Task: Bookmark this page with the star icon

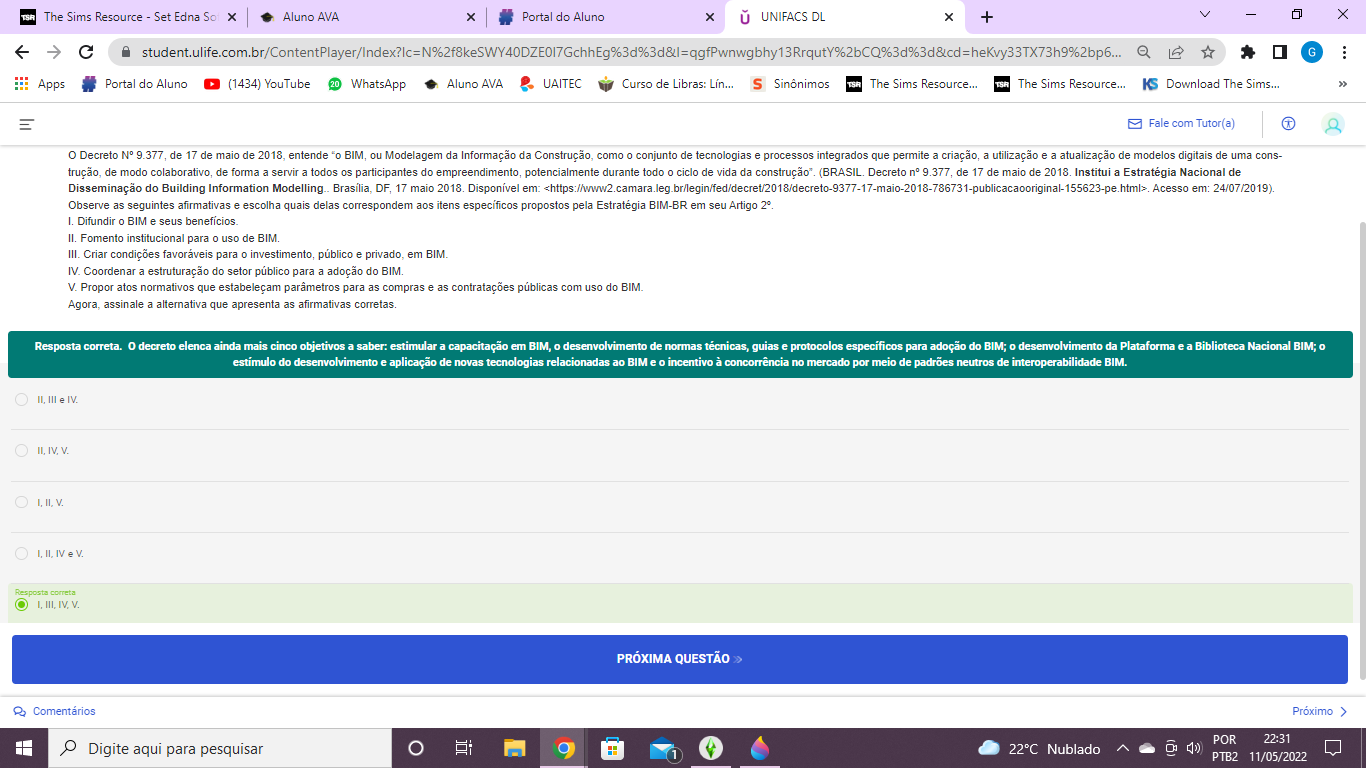Action: (x=1208, y=52)
